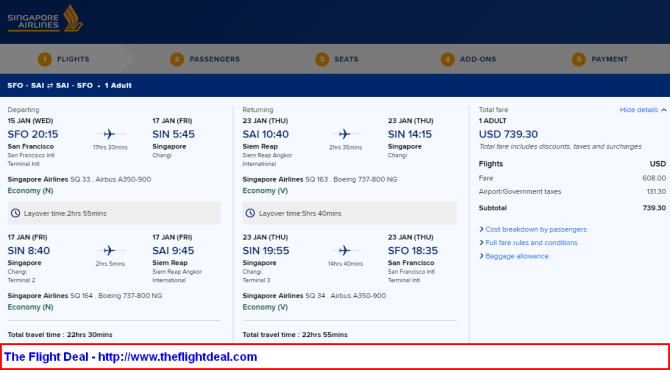The height and width of the screenshot is (370, 670).
Task: Select step 4 Add-ons number circle
Action: click(447, 59)
